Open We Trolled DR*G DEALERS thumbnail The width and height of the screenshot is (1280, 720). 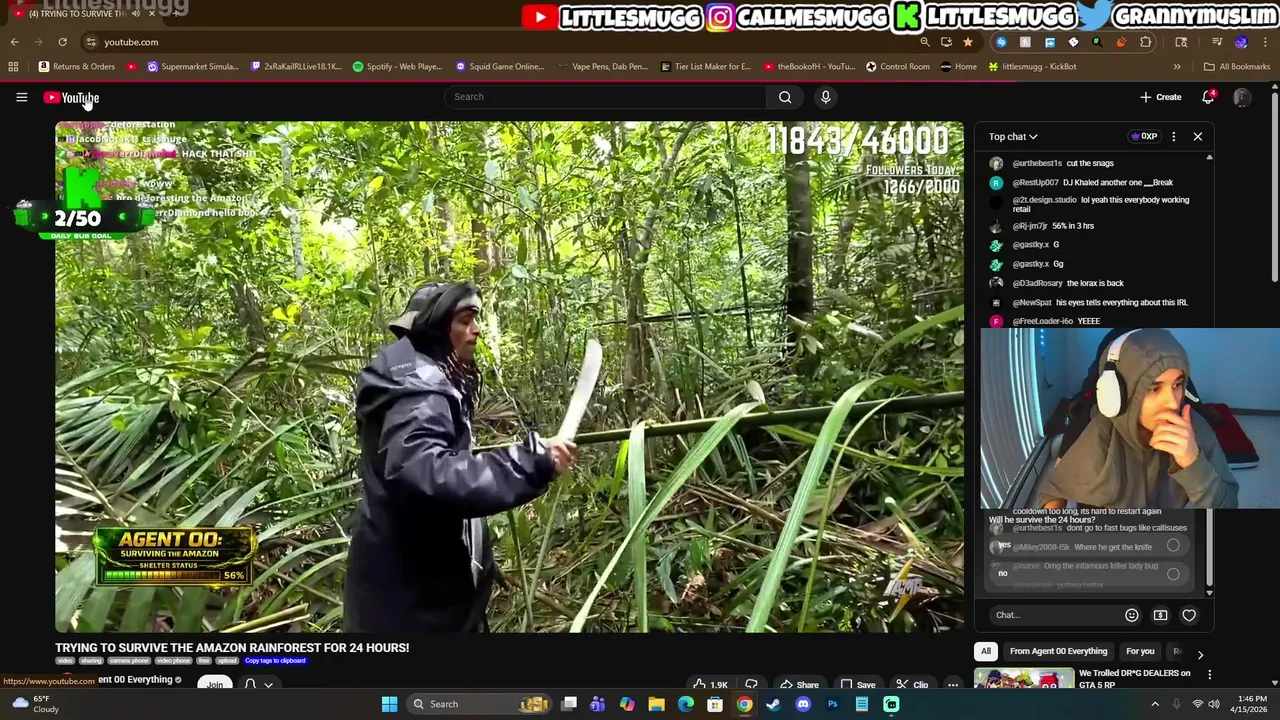[1024, 680]
